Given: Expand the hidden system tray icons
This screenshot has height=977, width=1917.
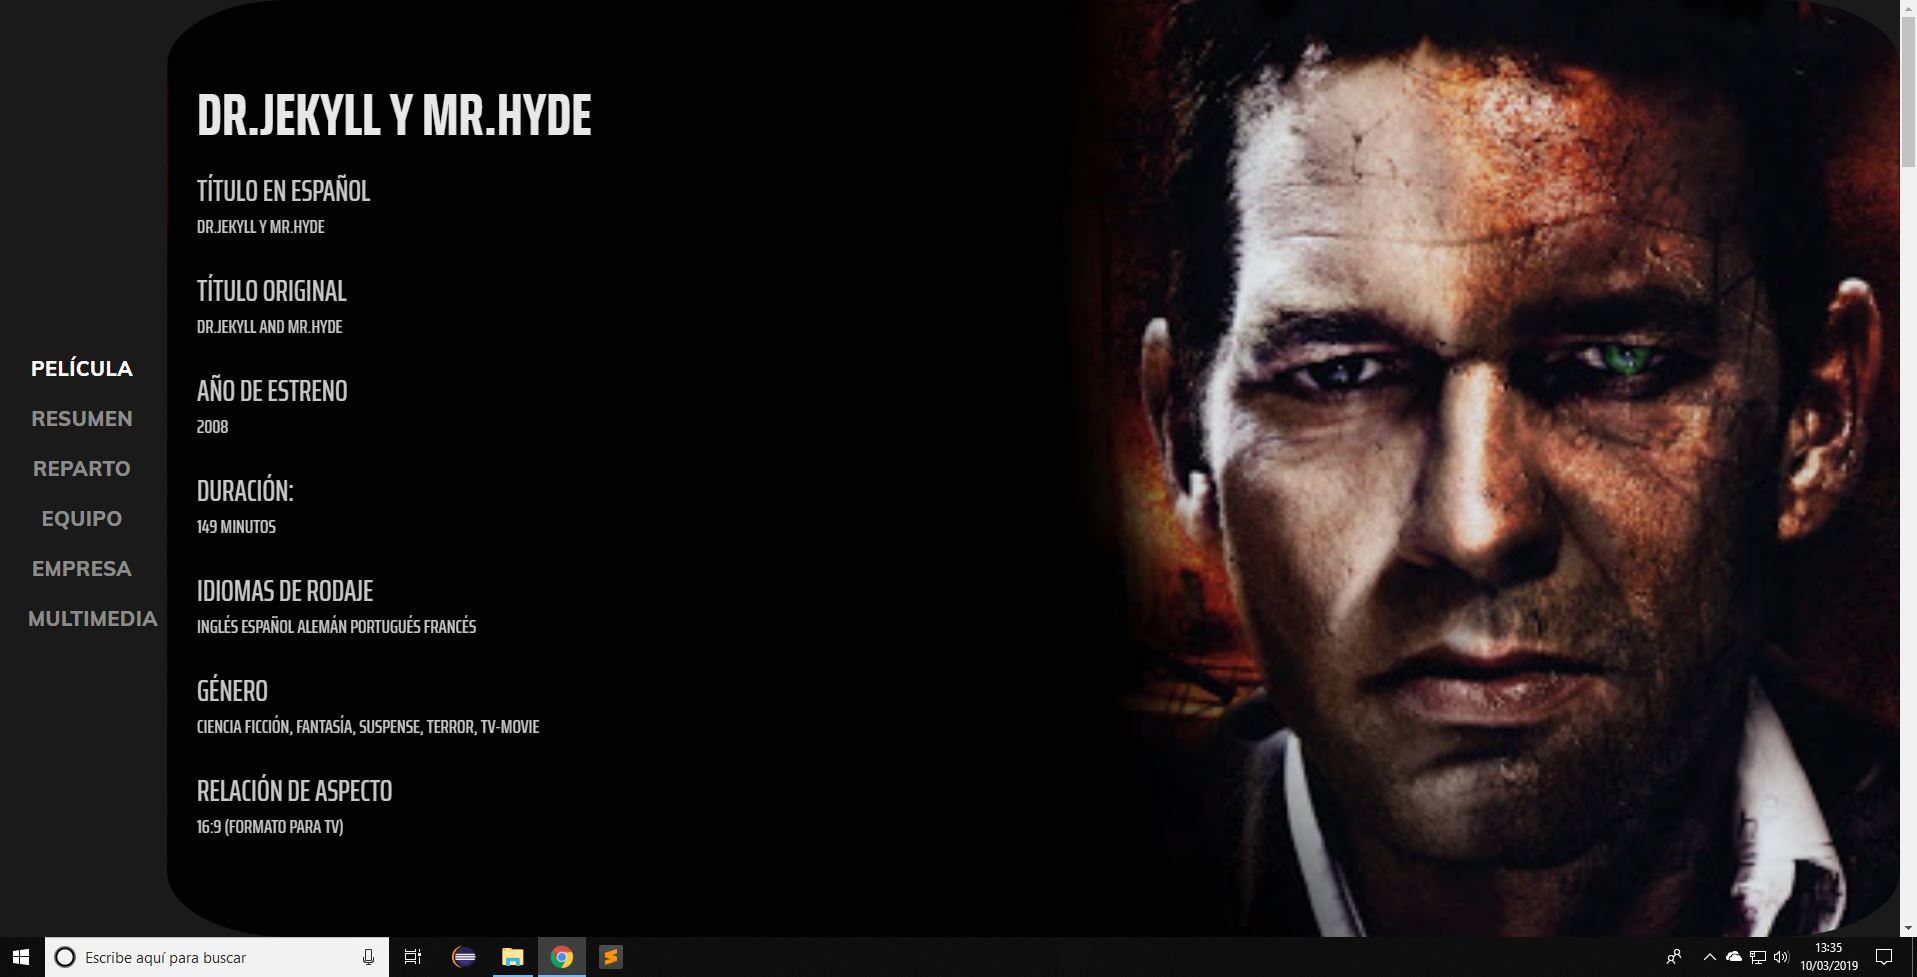Looking at the screenshot, I should point(1710,957).
